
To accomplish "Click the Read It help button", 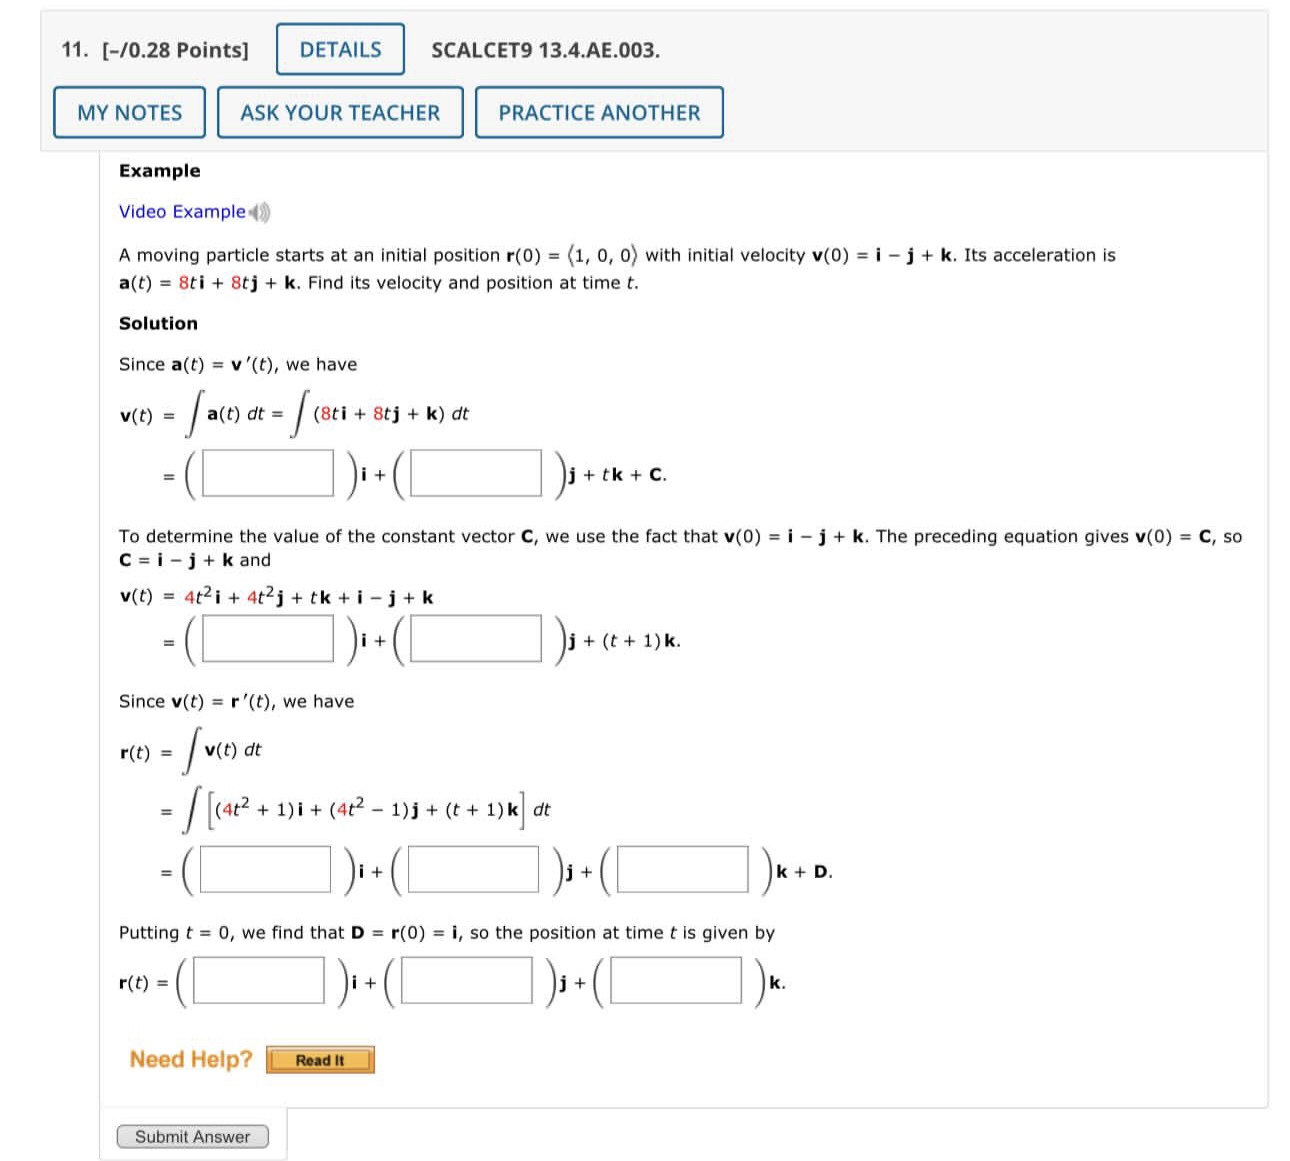I will point(320,1060).
